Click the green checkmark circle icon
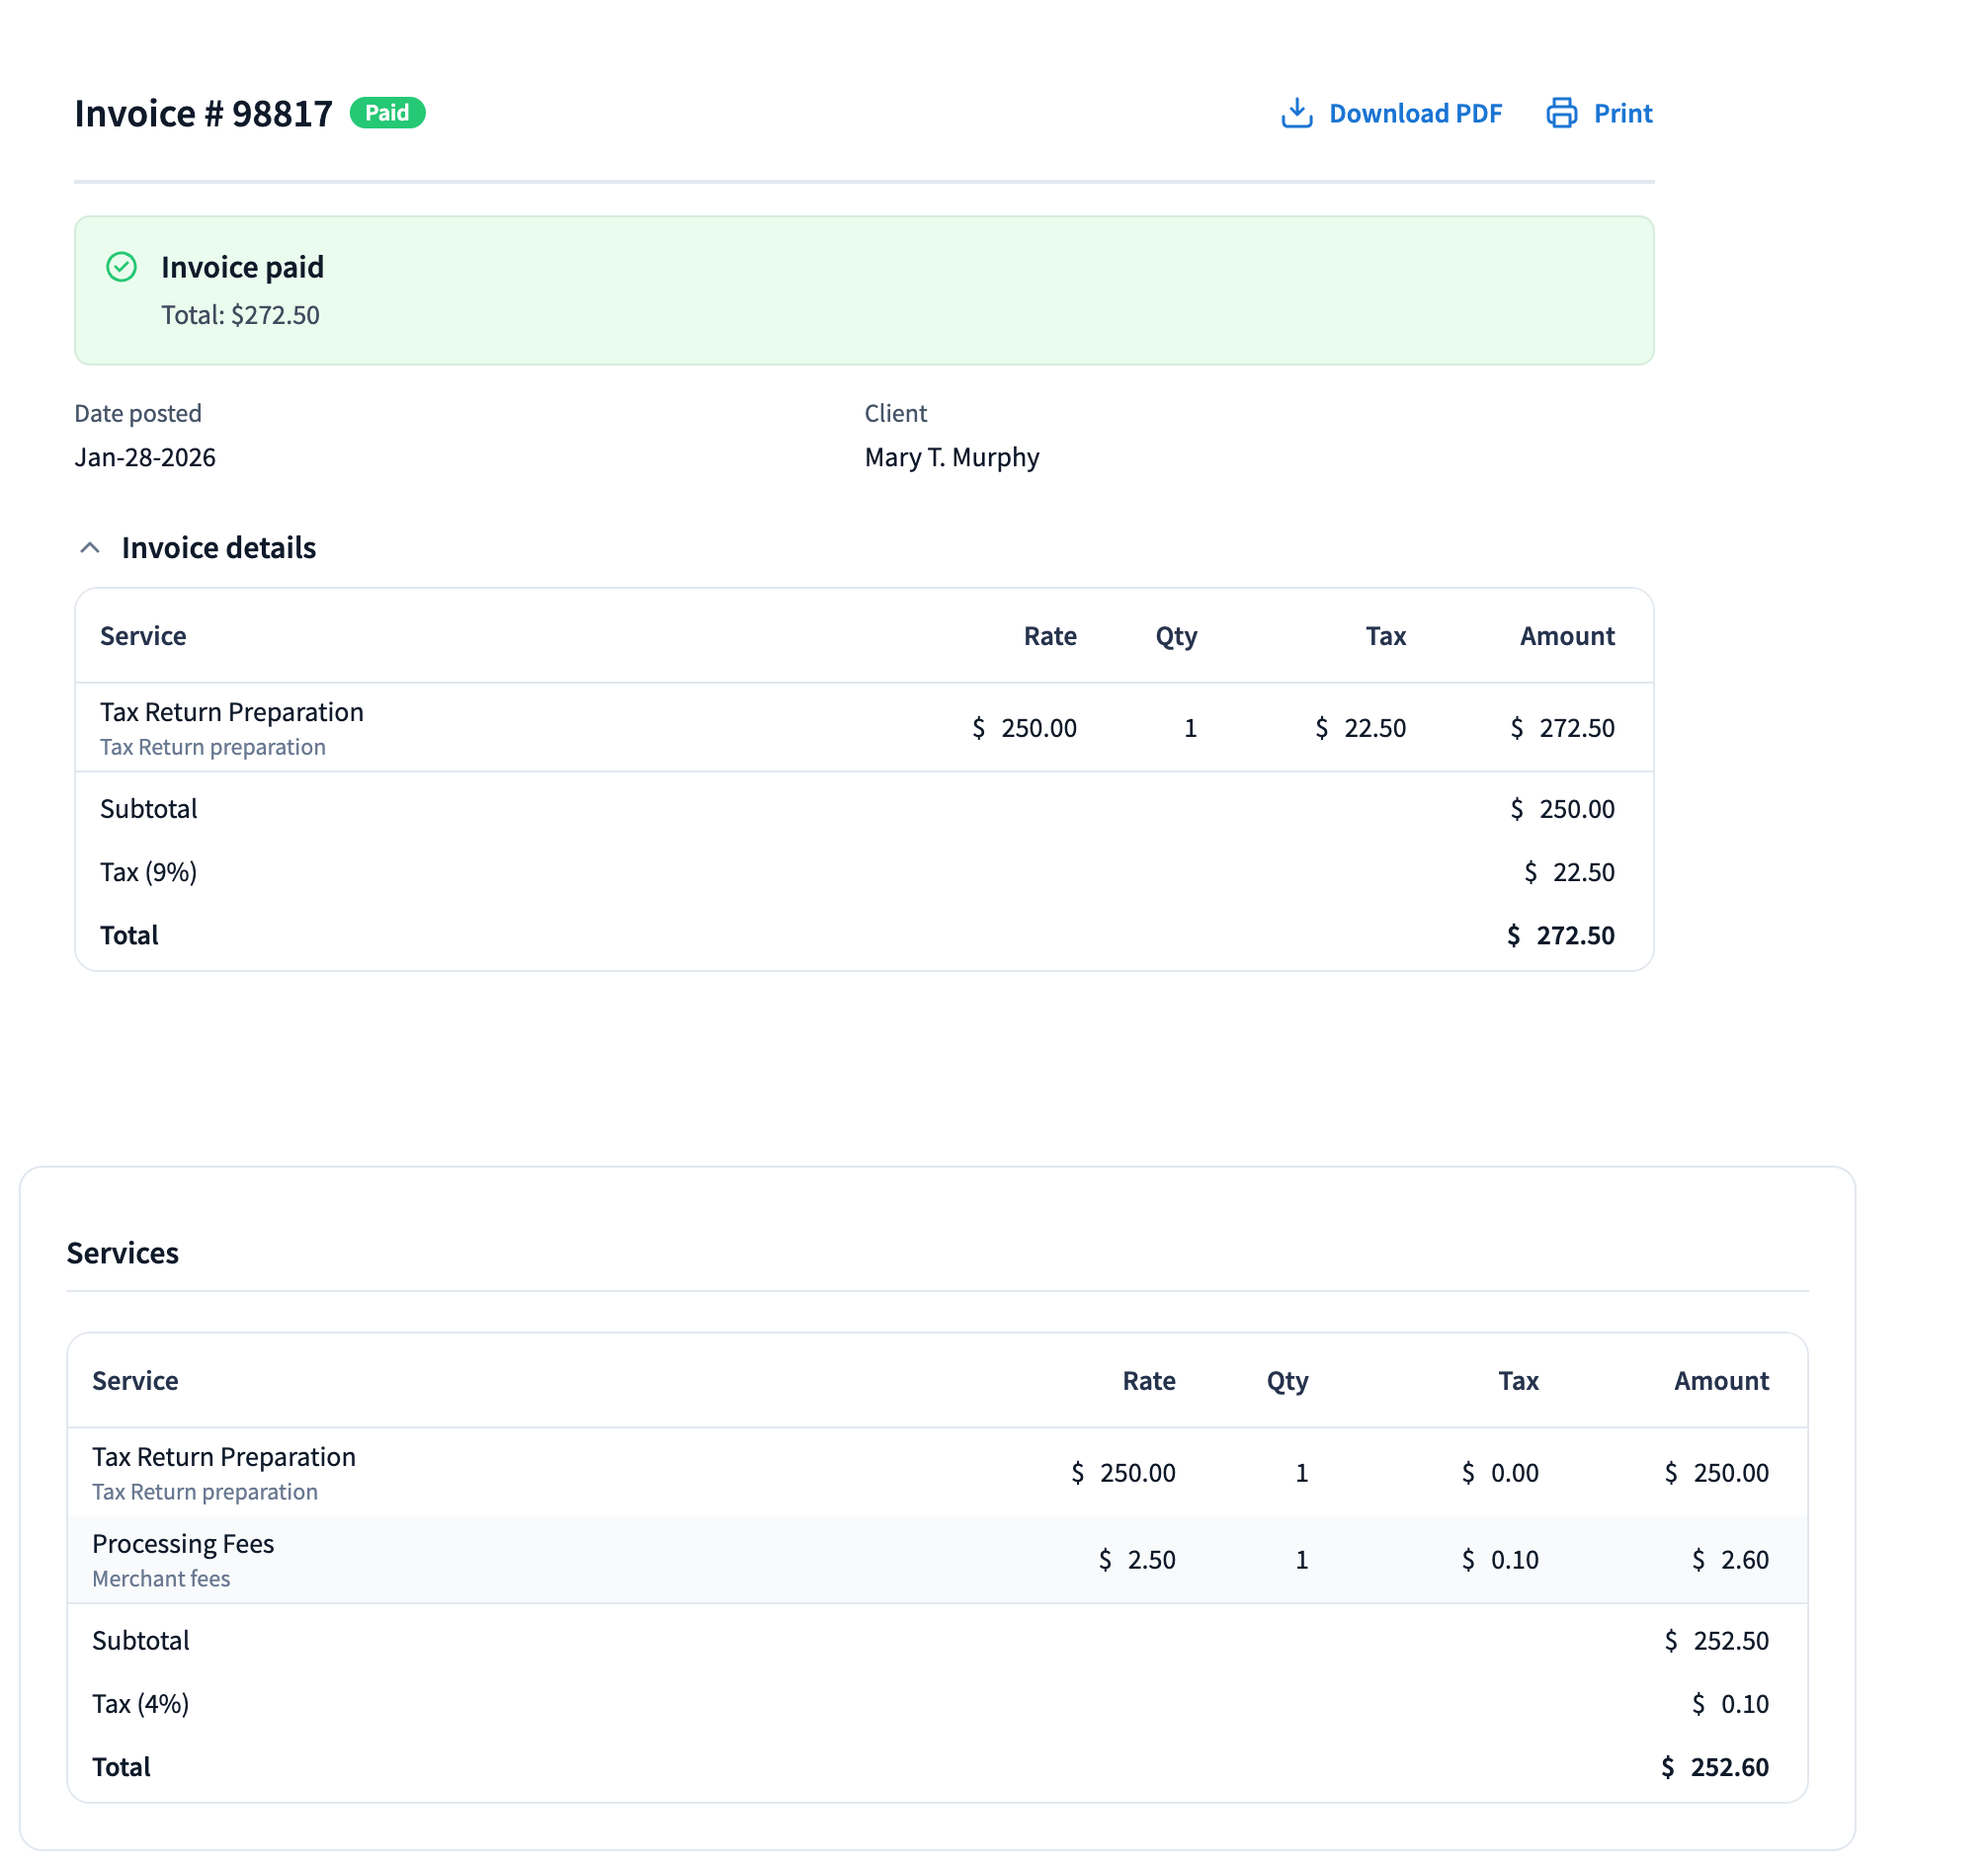Screen dimensions: 1988x1867 tap(121, 267)
